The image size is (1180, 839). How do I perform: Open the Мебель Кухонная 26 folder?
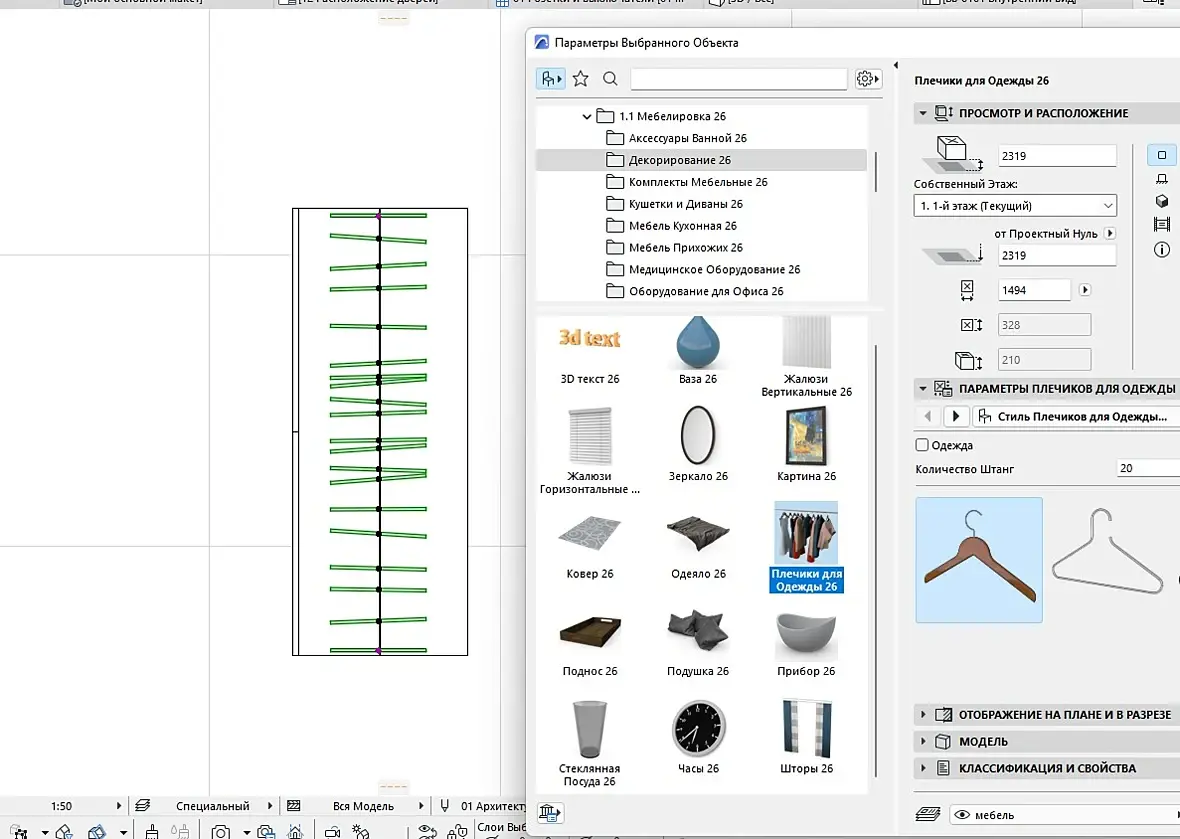click(x=682, y=226)
